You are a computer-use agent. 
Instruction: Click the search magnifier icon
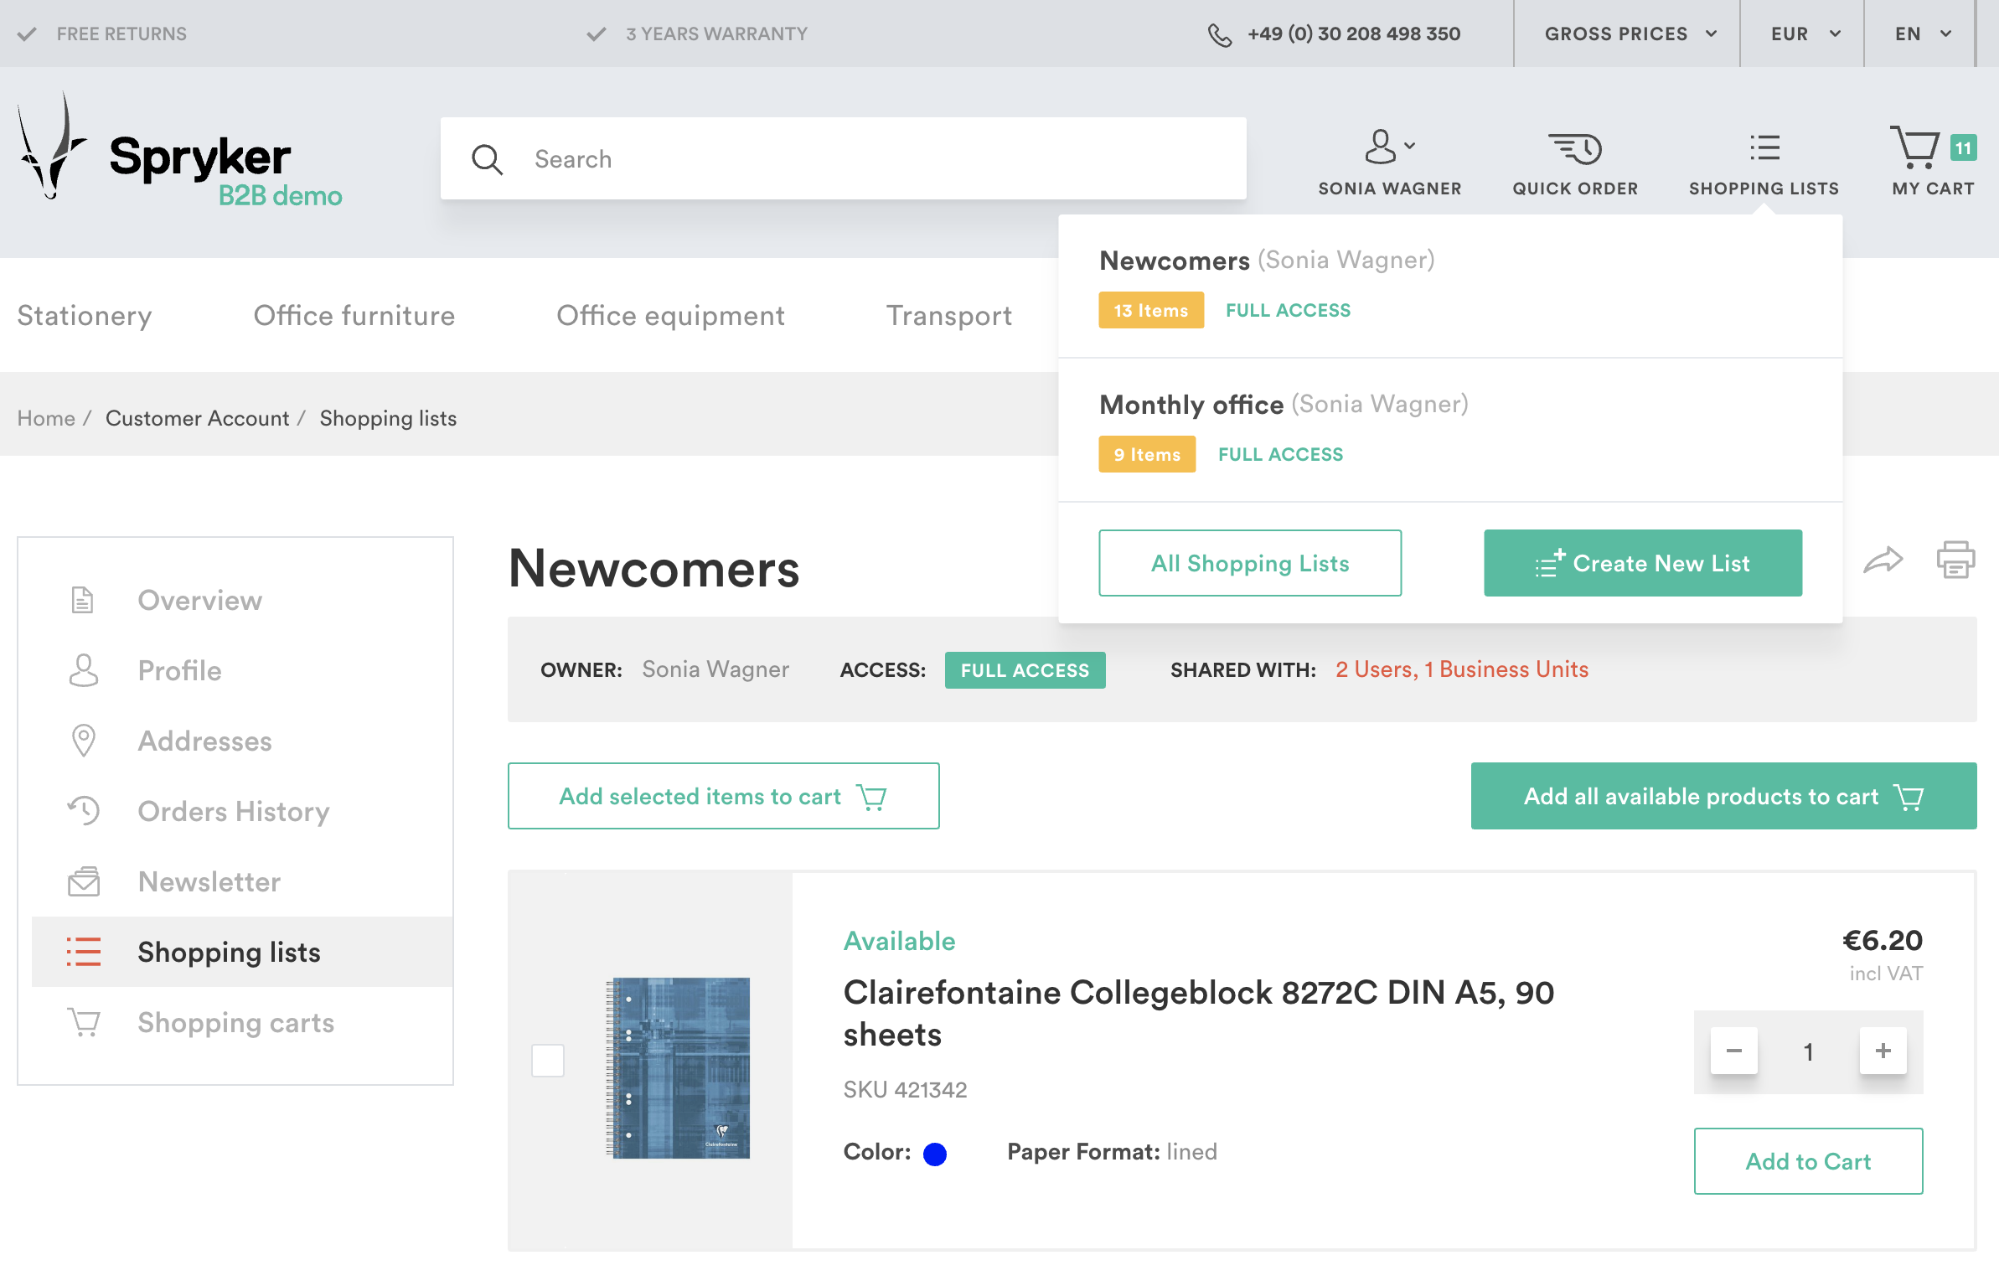coord(487,159)
